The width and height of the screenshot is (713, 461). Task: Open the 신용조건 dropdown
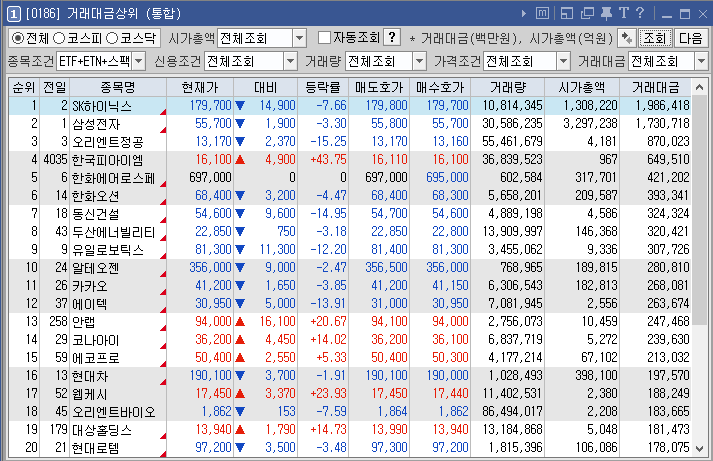(x=291, y=61)
